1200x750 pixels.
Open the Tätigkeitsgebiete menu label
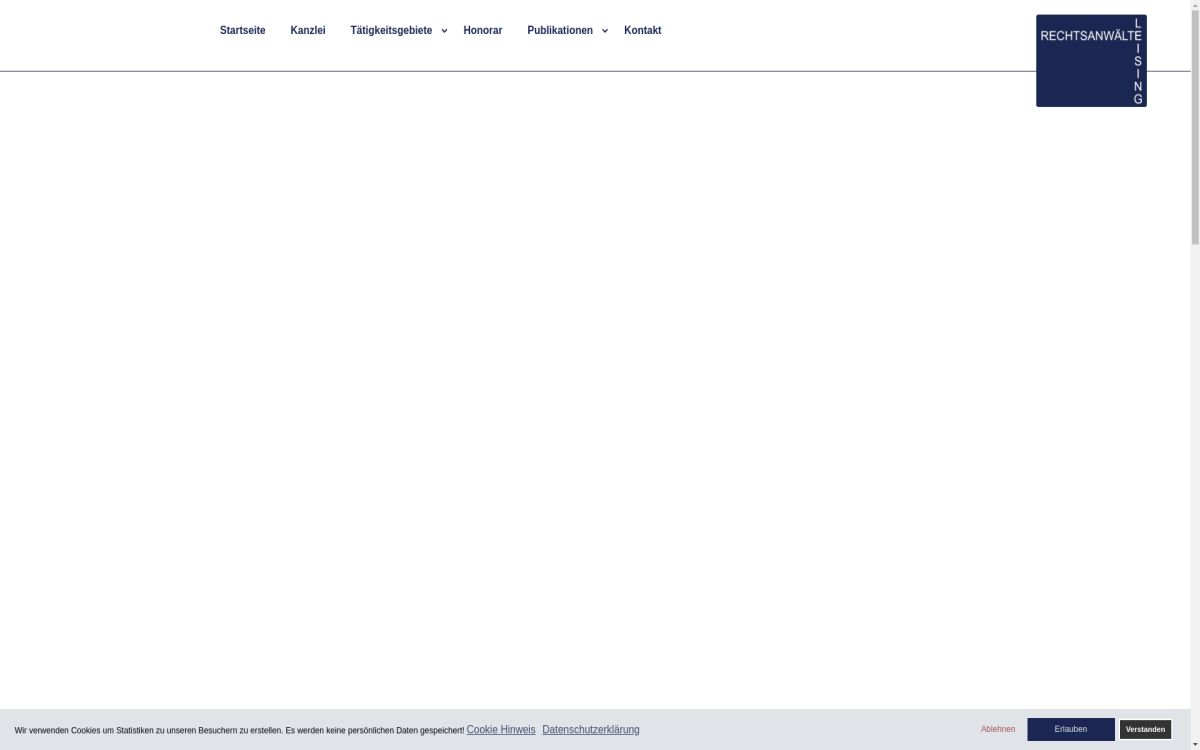click(x=391, y=30)
